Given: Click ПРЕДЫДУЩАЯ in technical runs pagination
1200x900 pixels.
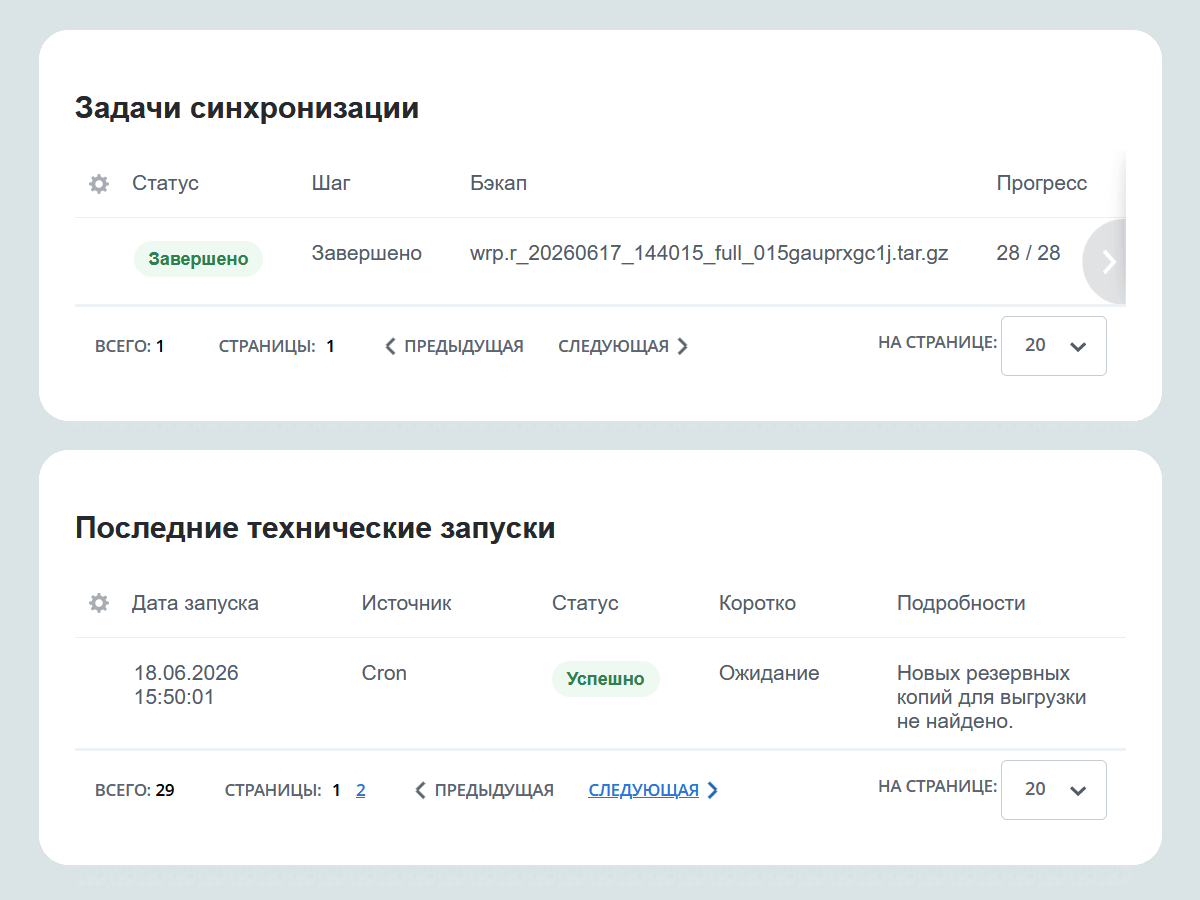Looking at the screenshot, I should [x=494, y=790].
